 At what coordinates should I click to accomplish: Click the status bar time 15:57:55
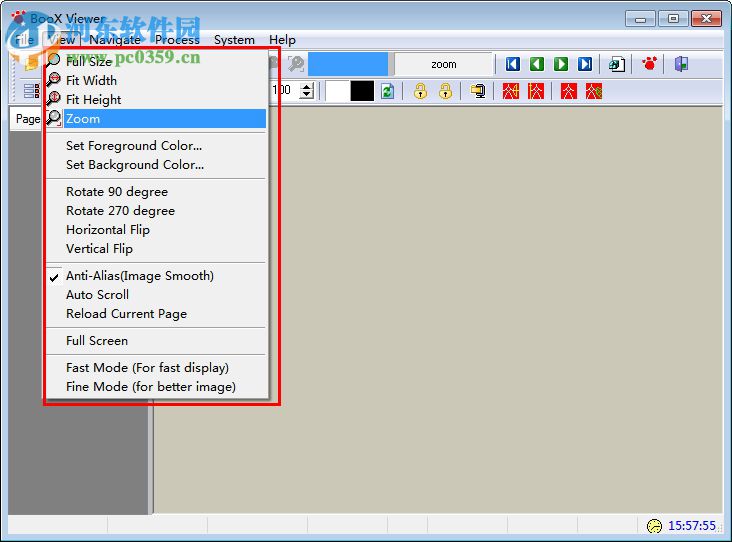click(692, 526)
